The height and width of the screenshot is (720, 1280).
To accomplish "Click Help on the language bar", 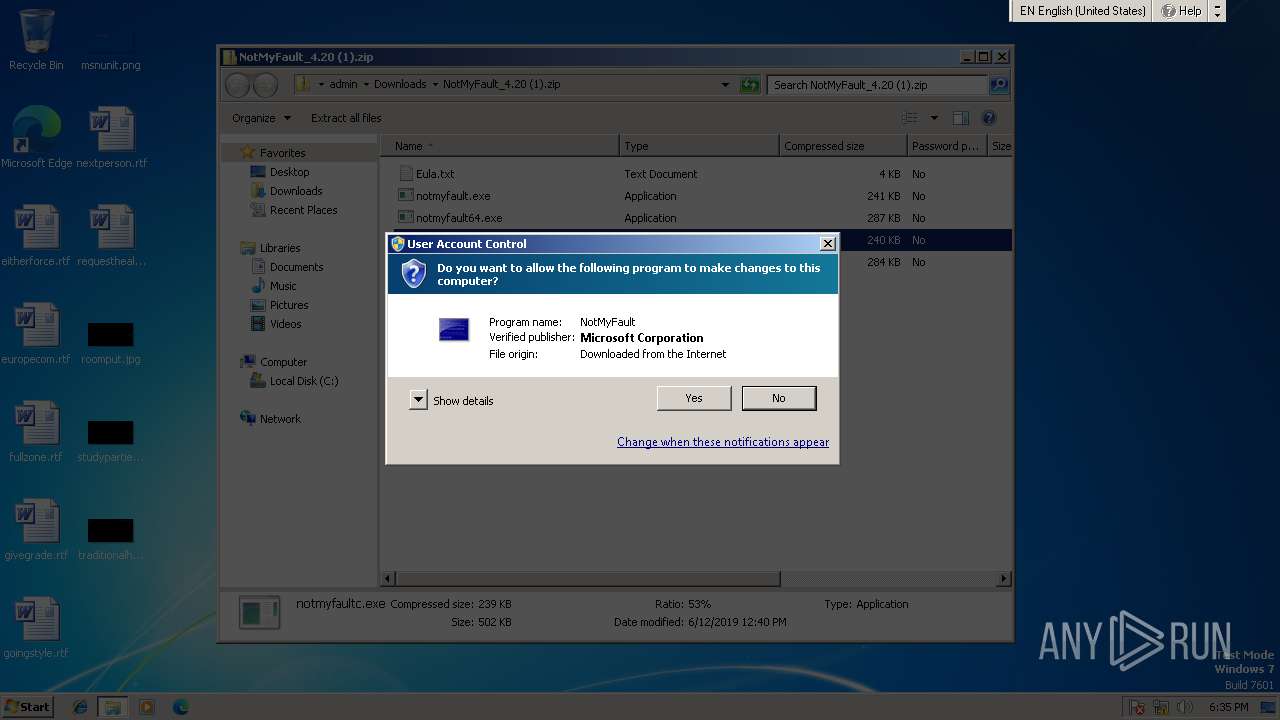I will (x=1181, y=11).
